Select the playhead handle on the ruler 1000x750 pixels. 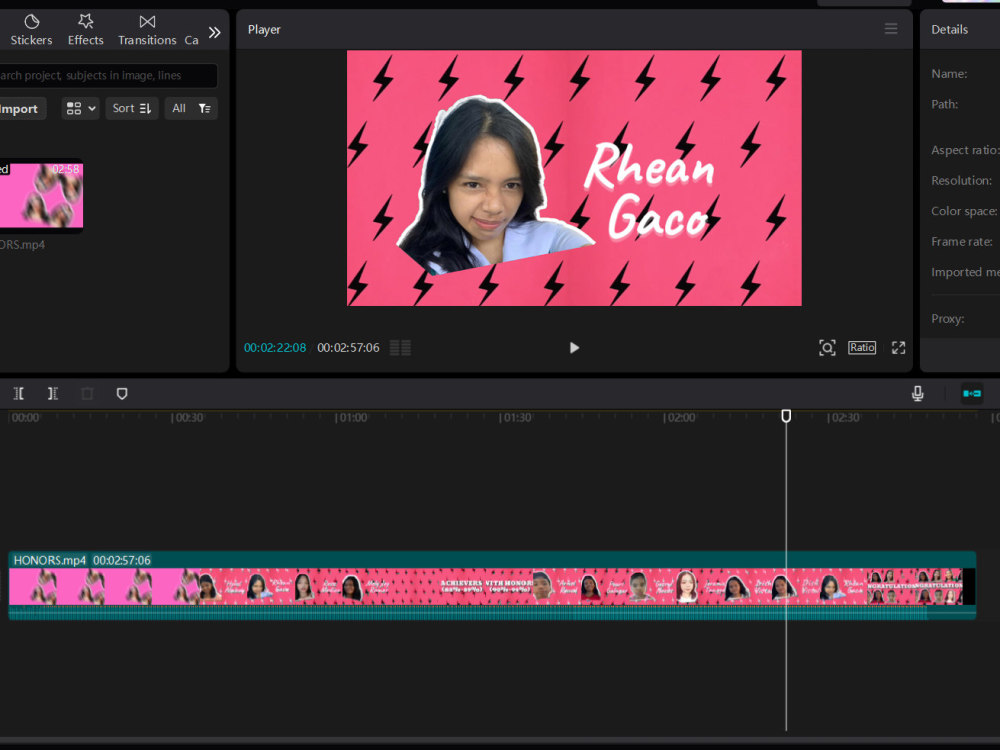click(786, 416)
